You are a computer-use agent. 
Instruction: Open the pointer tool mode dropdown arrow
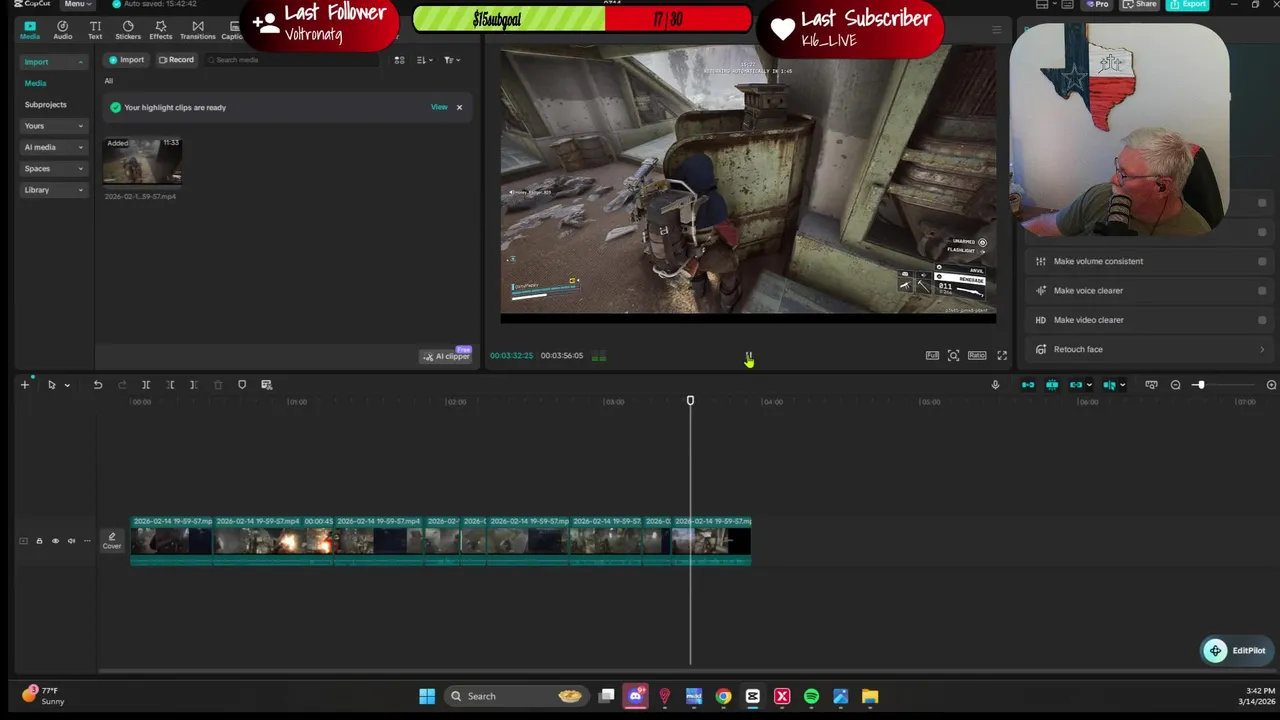pos(67,385)
